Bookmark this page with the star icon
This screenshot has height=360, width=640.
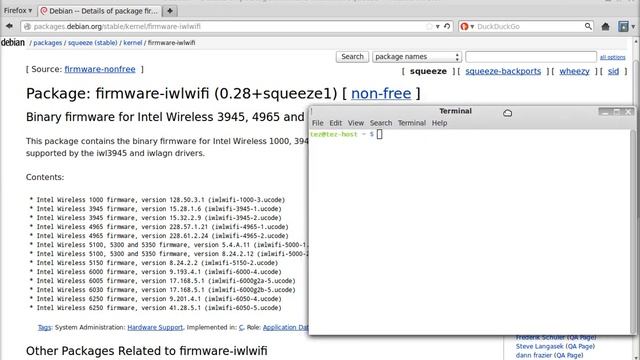point(429,27)
